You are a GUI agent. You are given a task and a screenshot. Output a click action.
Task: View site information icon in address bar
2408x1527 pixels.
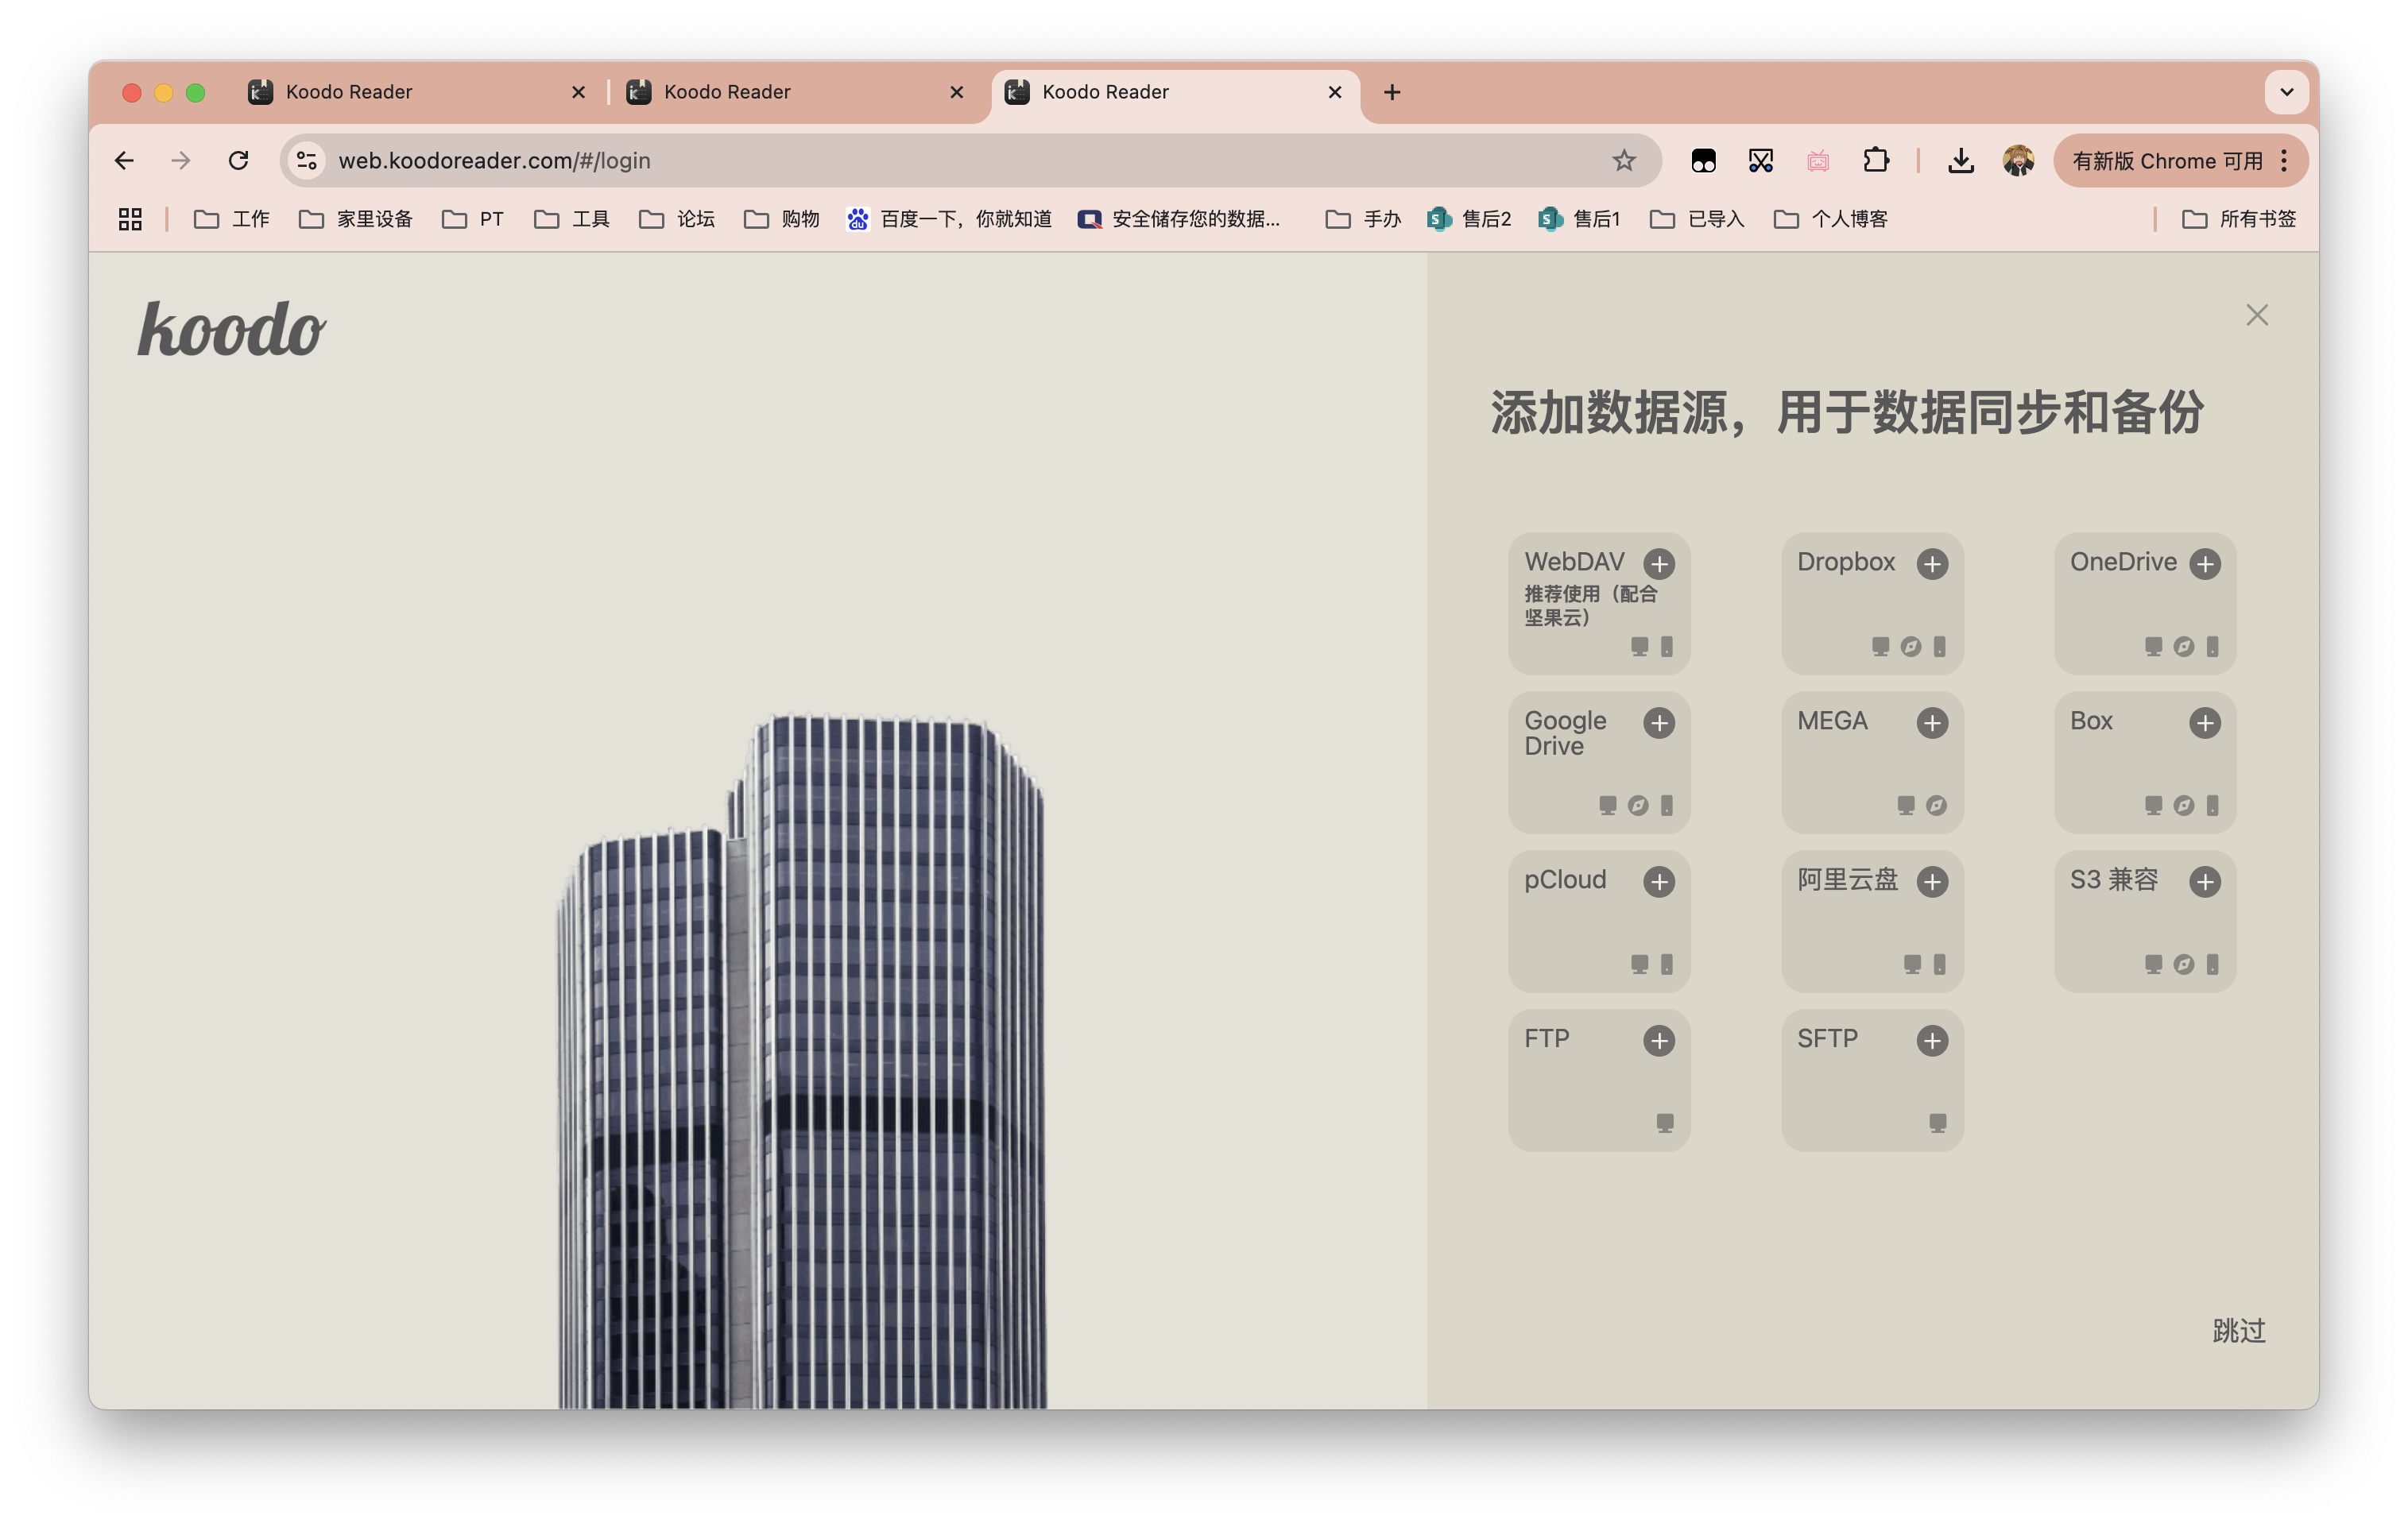pyautogui.click(x=307, y=160)
